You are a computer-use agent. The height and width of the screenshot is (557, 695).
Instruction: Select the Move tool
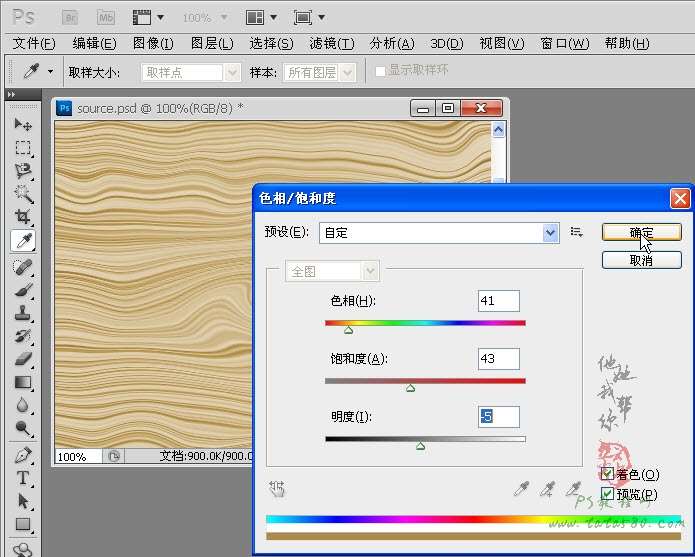[23, 125]
